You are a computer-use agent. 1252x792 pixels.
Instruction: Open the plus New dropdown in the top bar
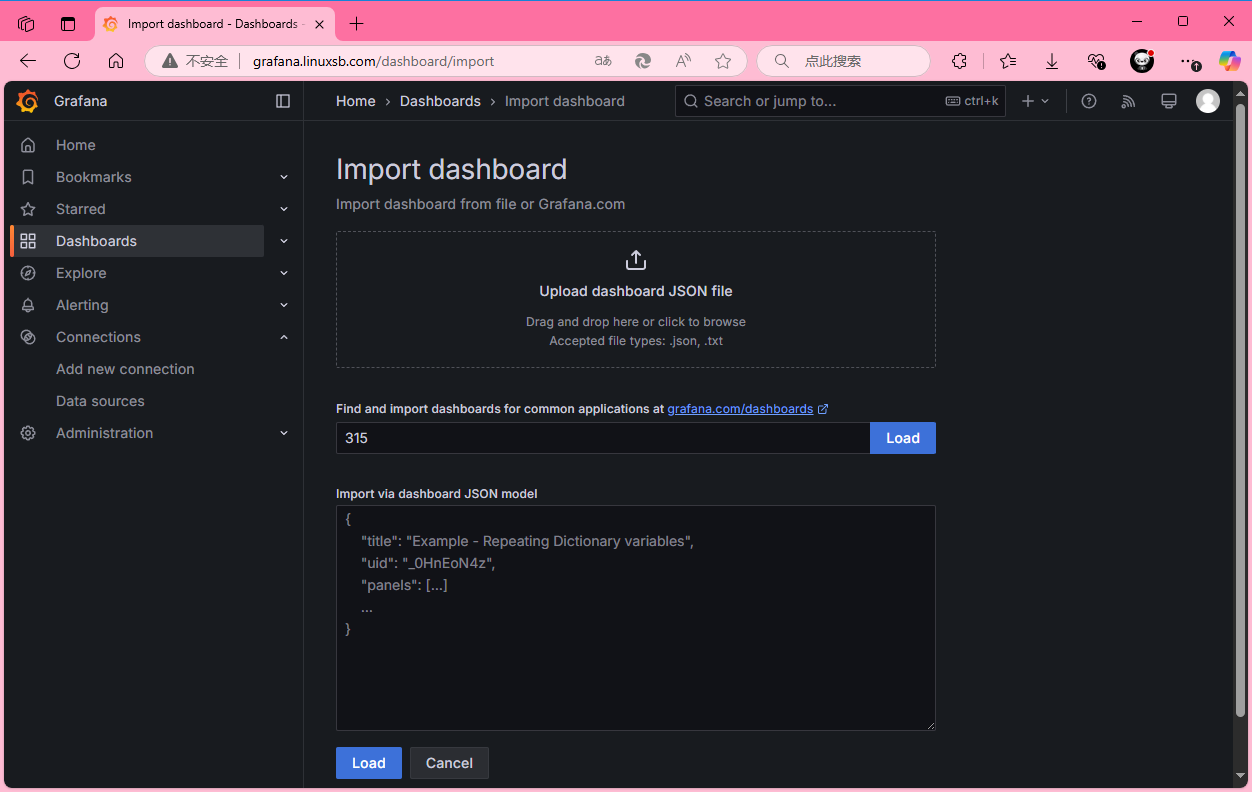1035,101
